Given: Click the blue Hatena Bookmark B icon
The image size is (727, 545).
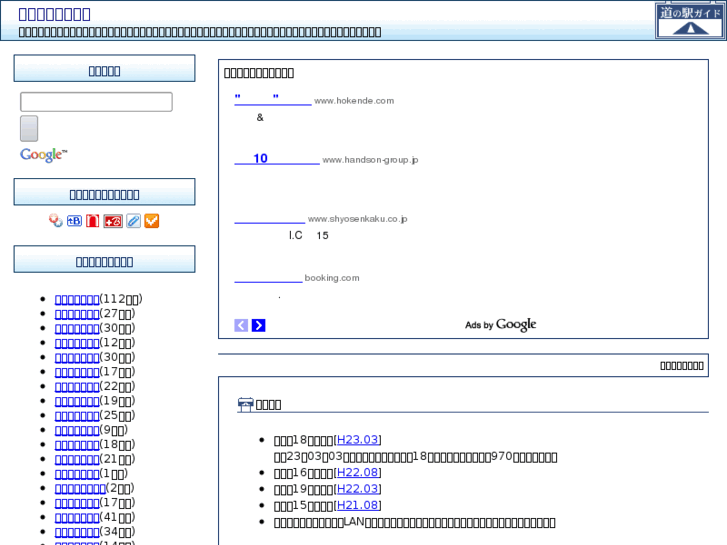Looking at the screenshot, I should click(74, 221).
